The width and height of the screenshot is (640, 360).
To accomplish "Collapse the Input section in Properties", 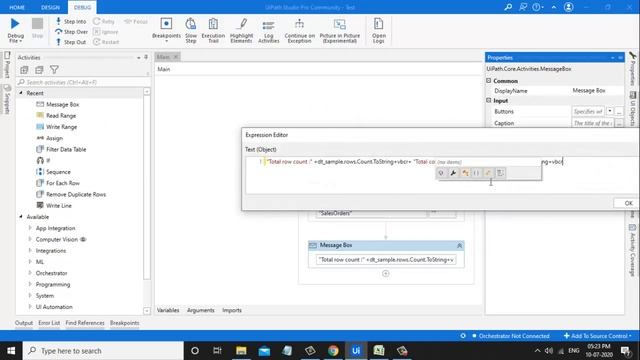I will [x=489, y=100].
